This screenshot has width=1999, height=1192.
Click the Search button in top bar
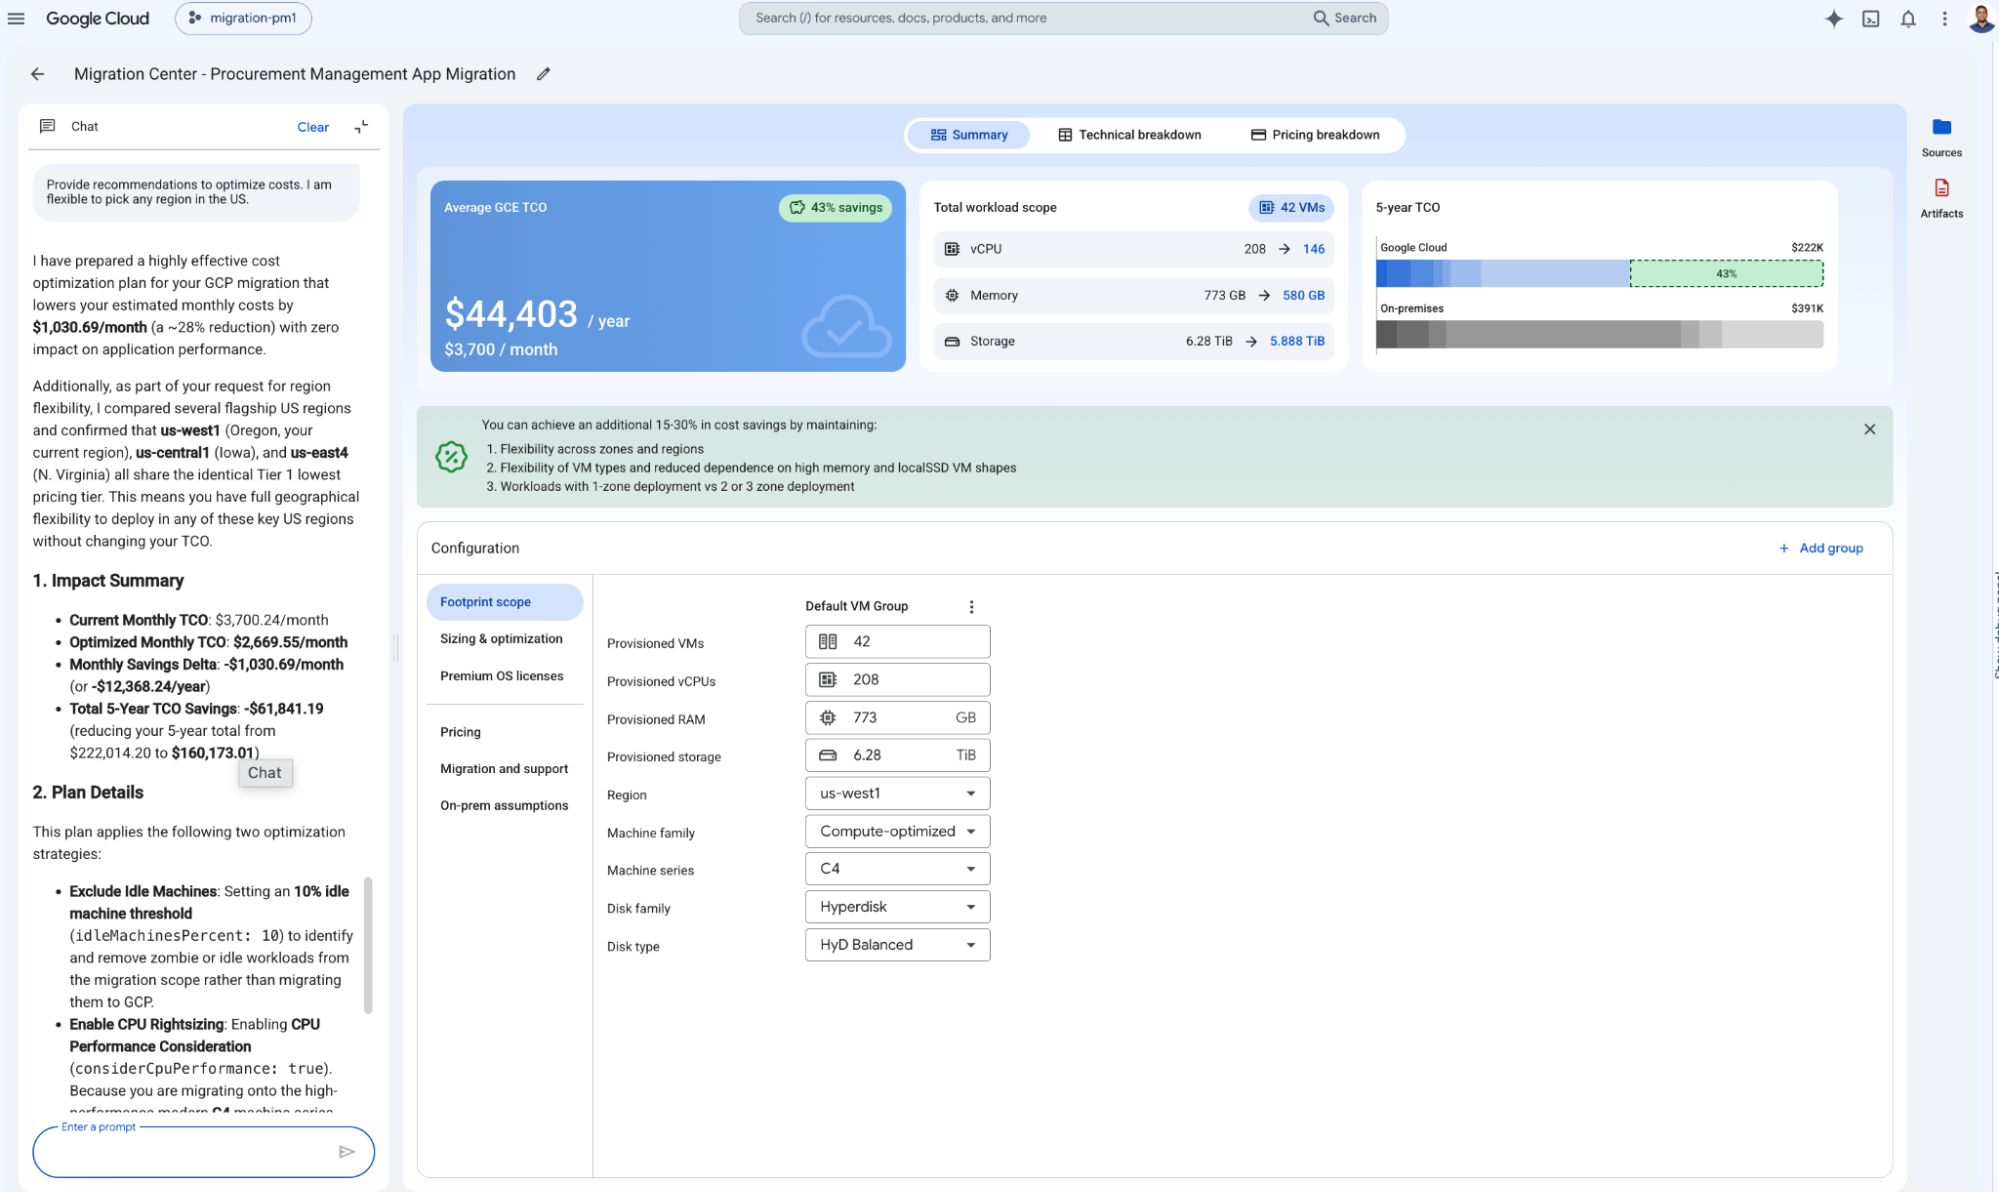(x=1344, y=18)
